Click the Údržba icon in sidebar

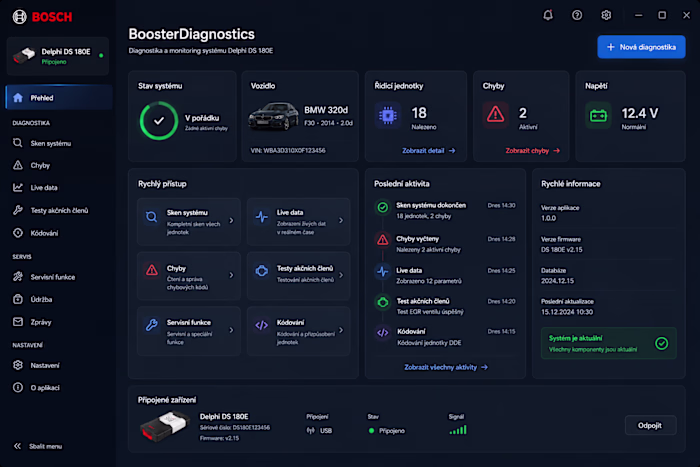pos(17,299)
